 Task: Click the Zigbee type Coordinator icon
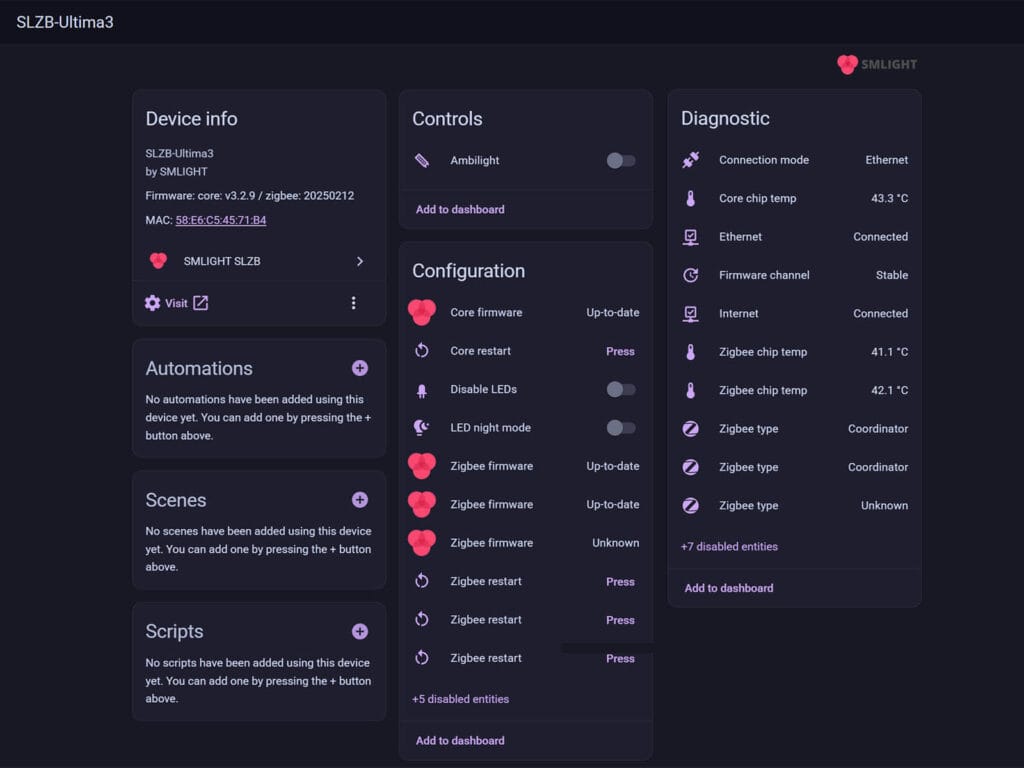coord(690,428)
